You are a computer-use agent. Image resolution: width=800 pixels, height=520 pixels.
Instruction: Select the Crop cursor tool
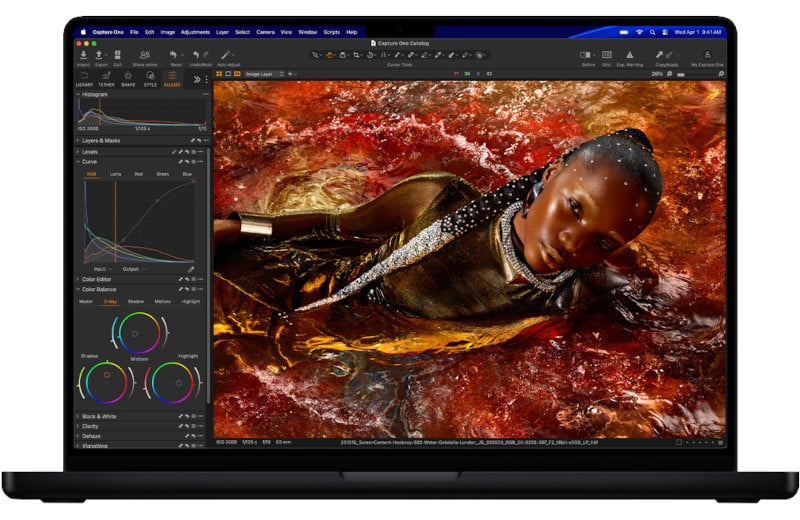[356, 55]
